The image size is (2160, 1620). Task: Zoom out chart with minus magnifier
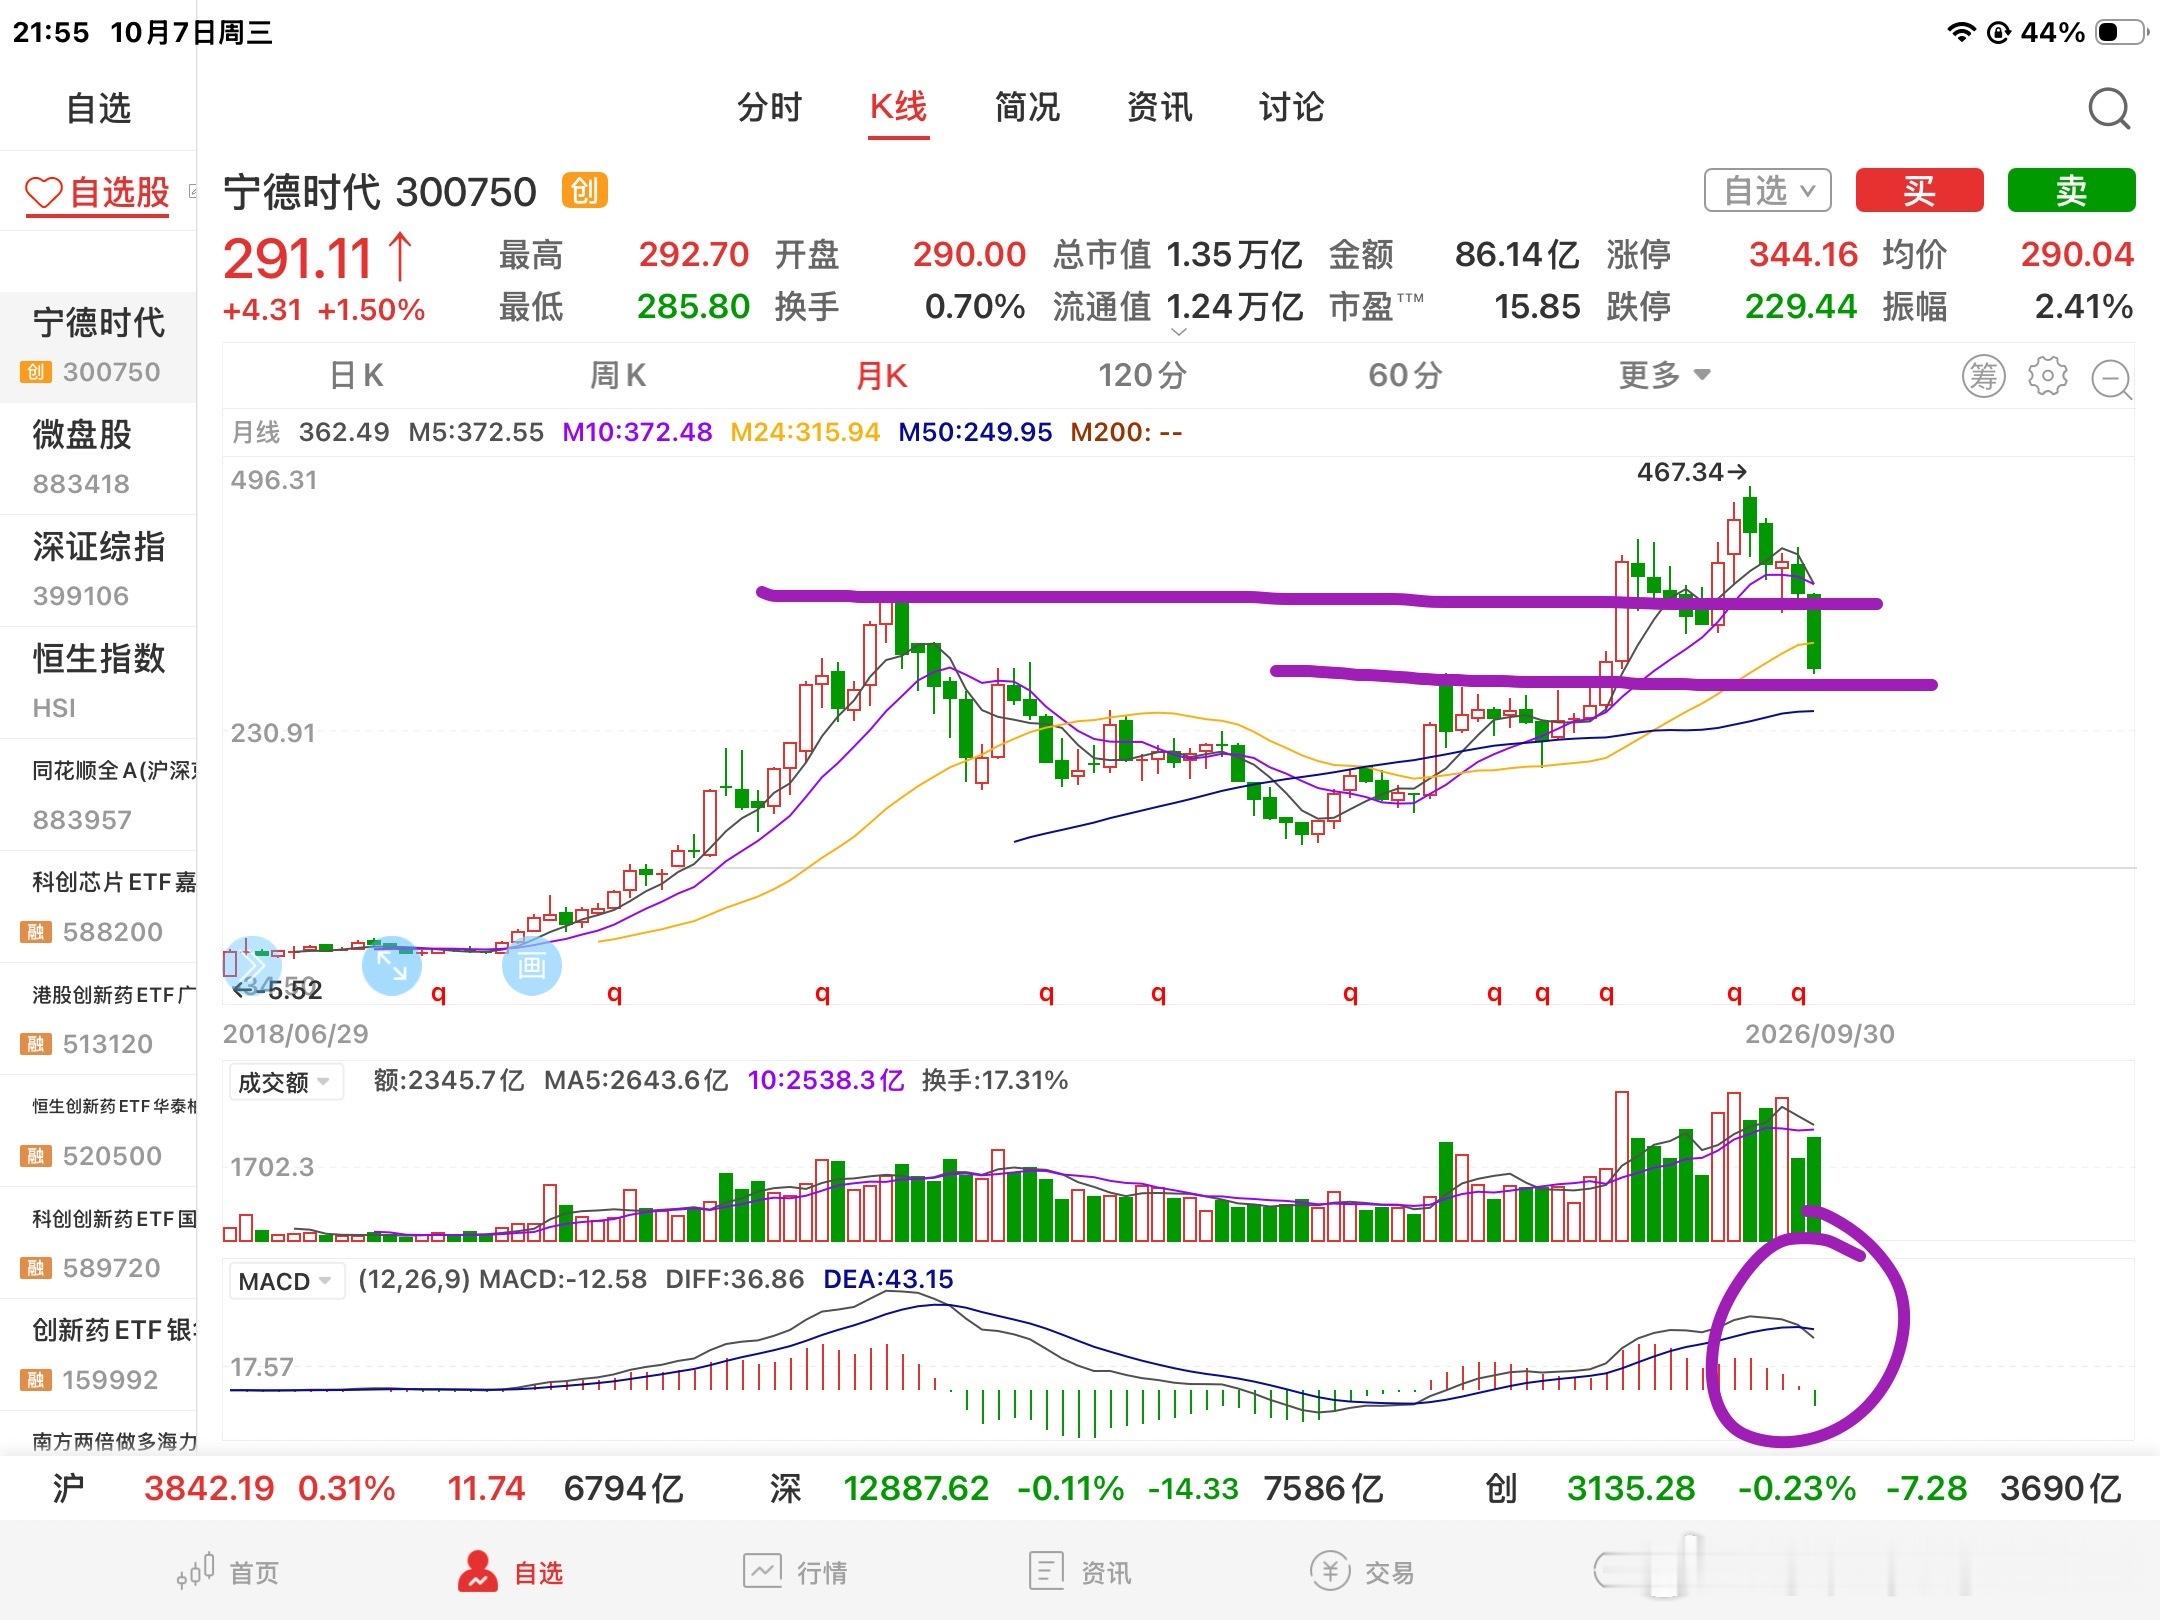2112,379
